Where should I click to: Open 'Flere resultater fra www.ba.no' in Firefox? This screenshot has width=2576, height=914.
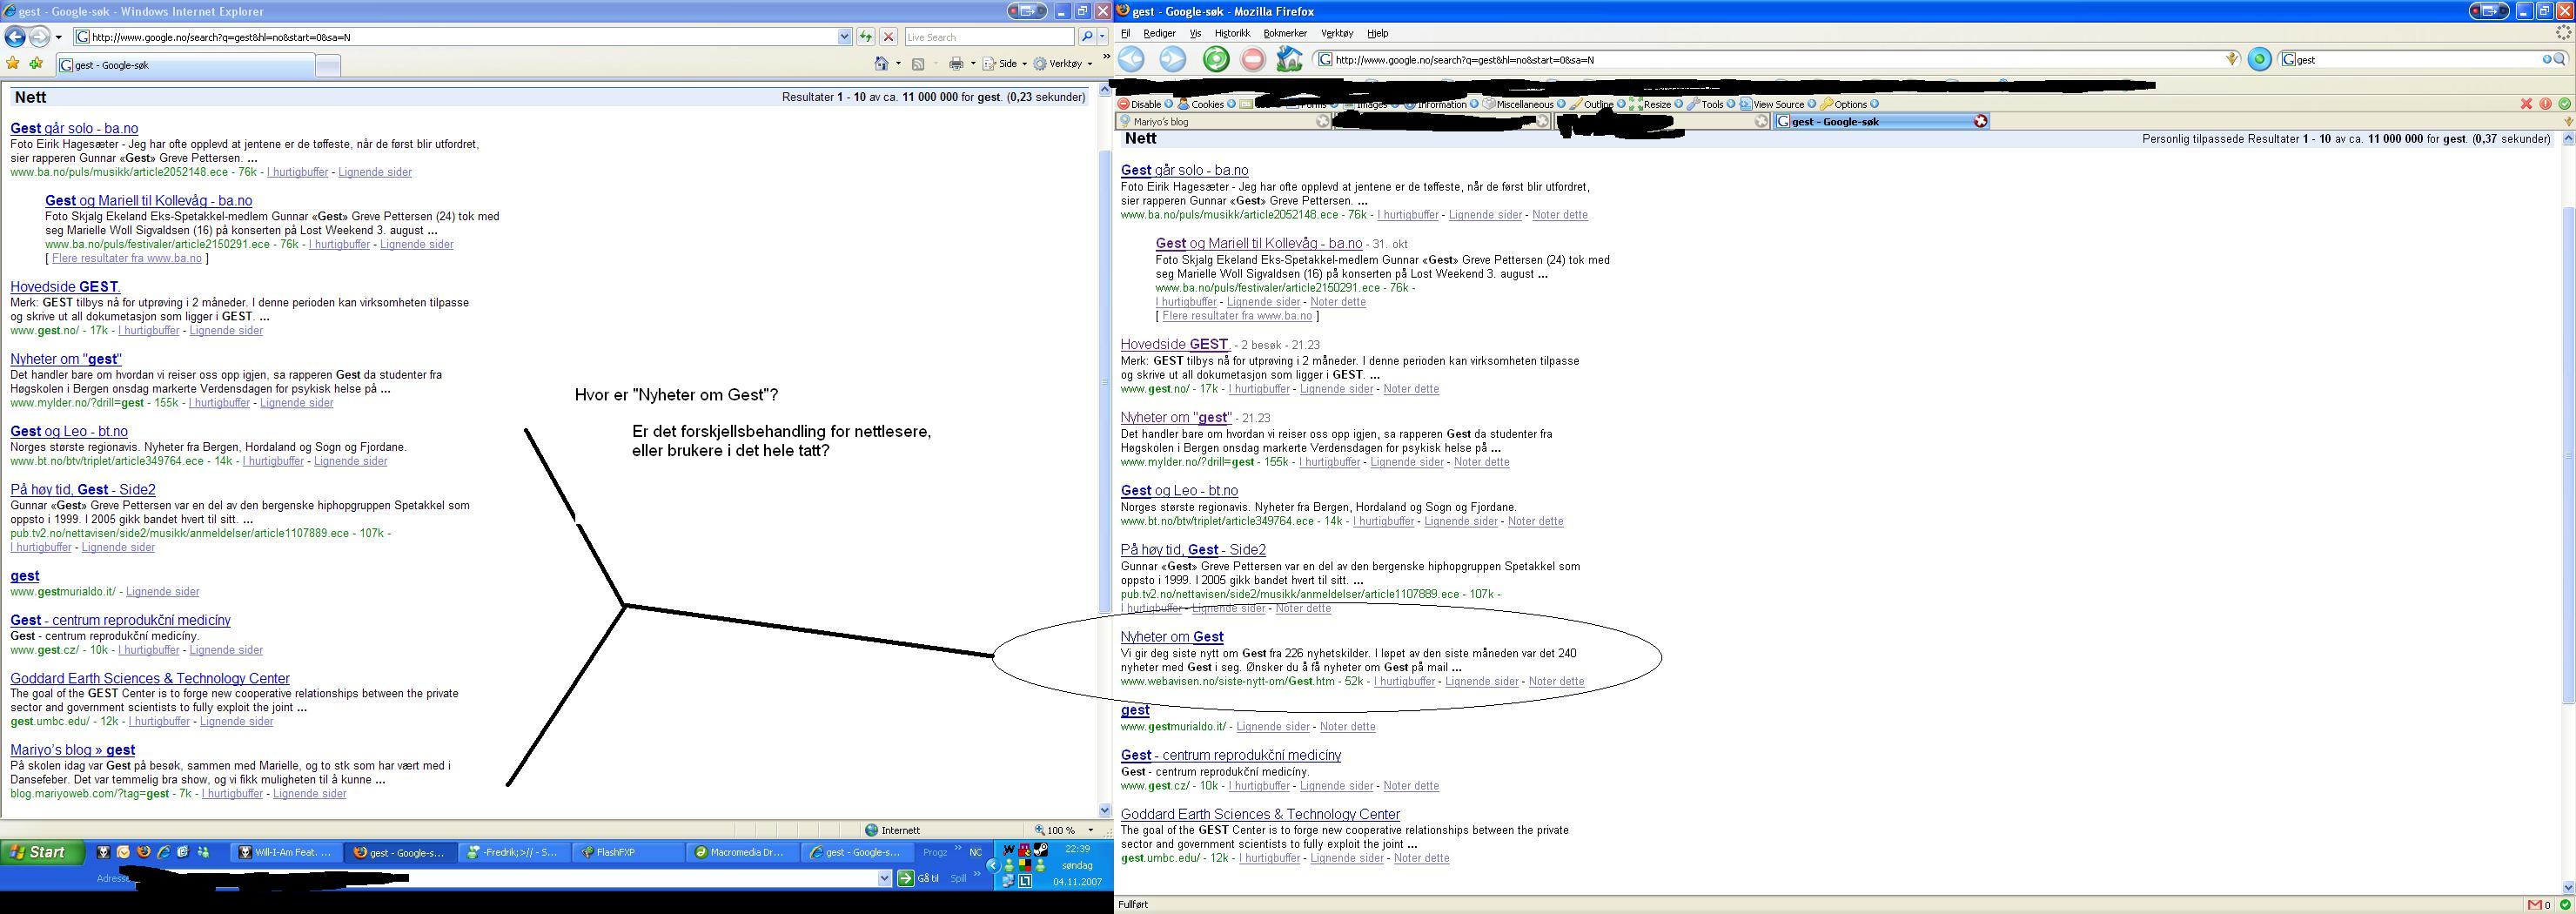[1237, 316]
